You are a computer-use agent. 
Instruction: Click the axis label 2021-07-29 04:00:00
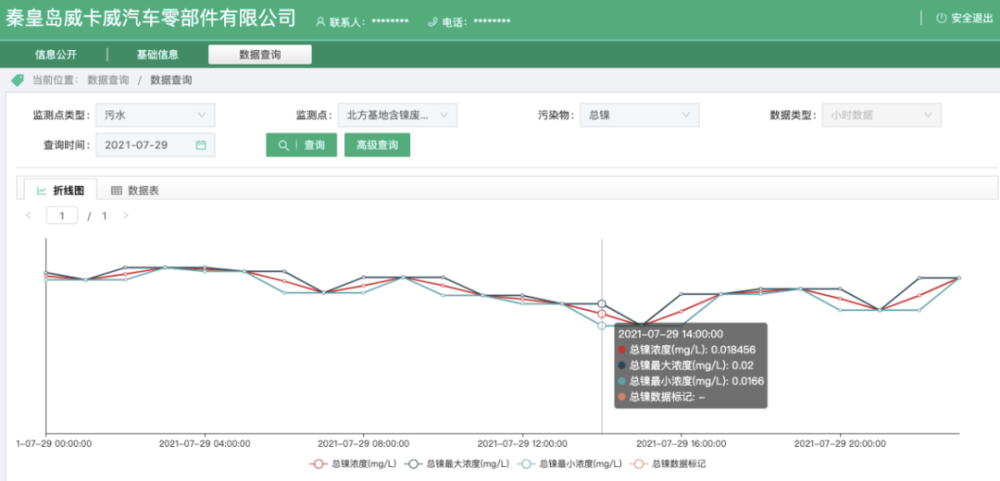tap(204, 443)
